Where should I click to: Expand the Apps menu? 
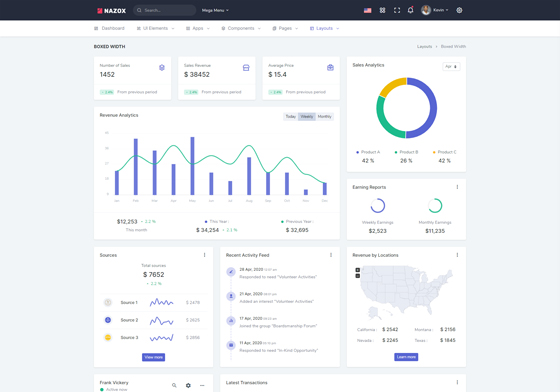[198, 28]
